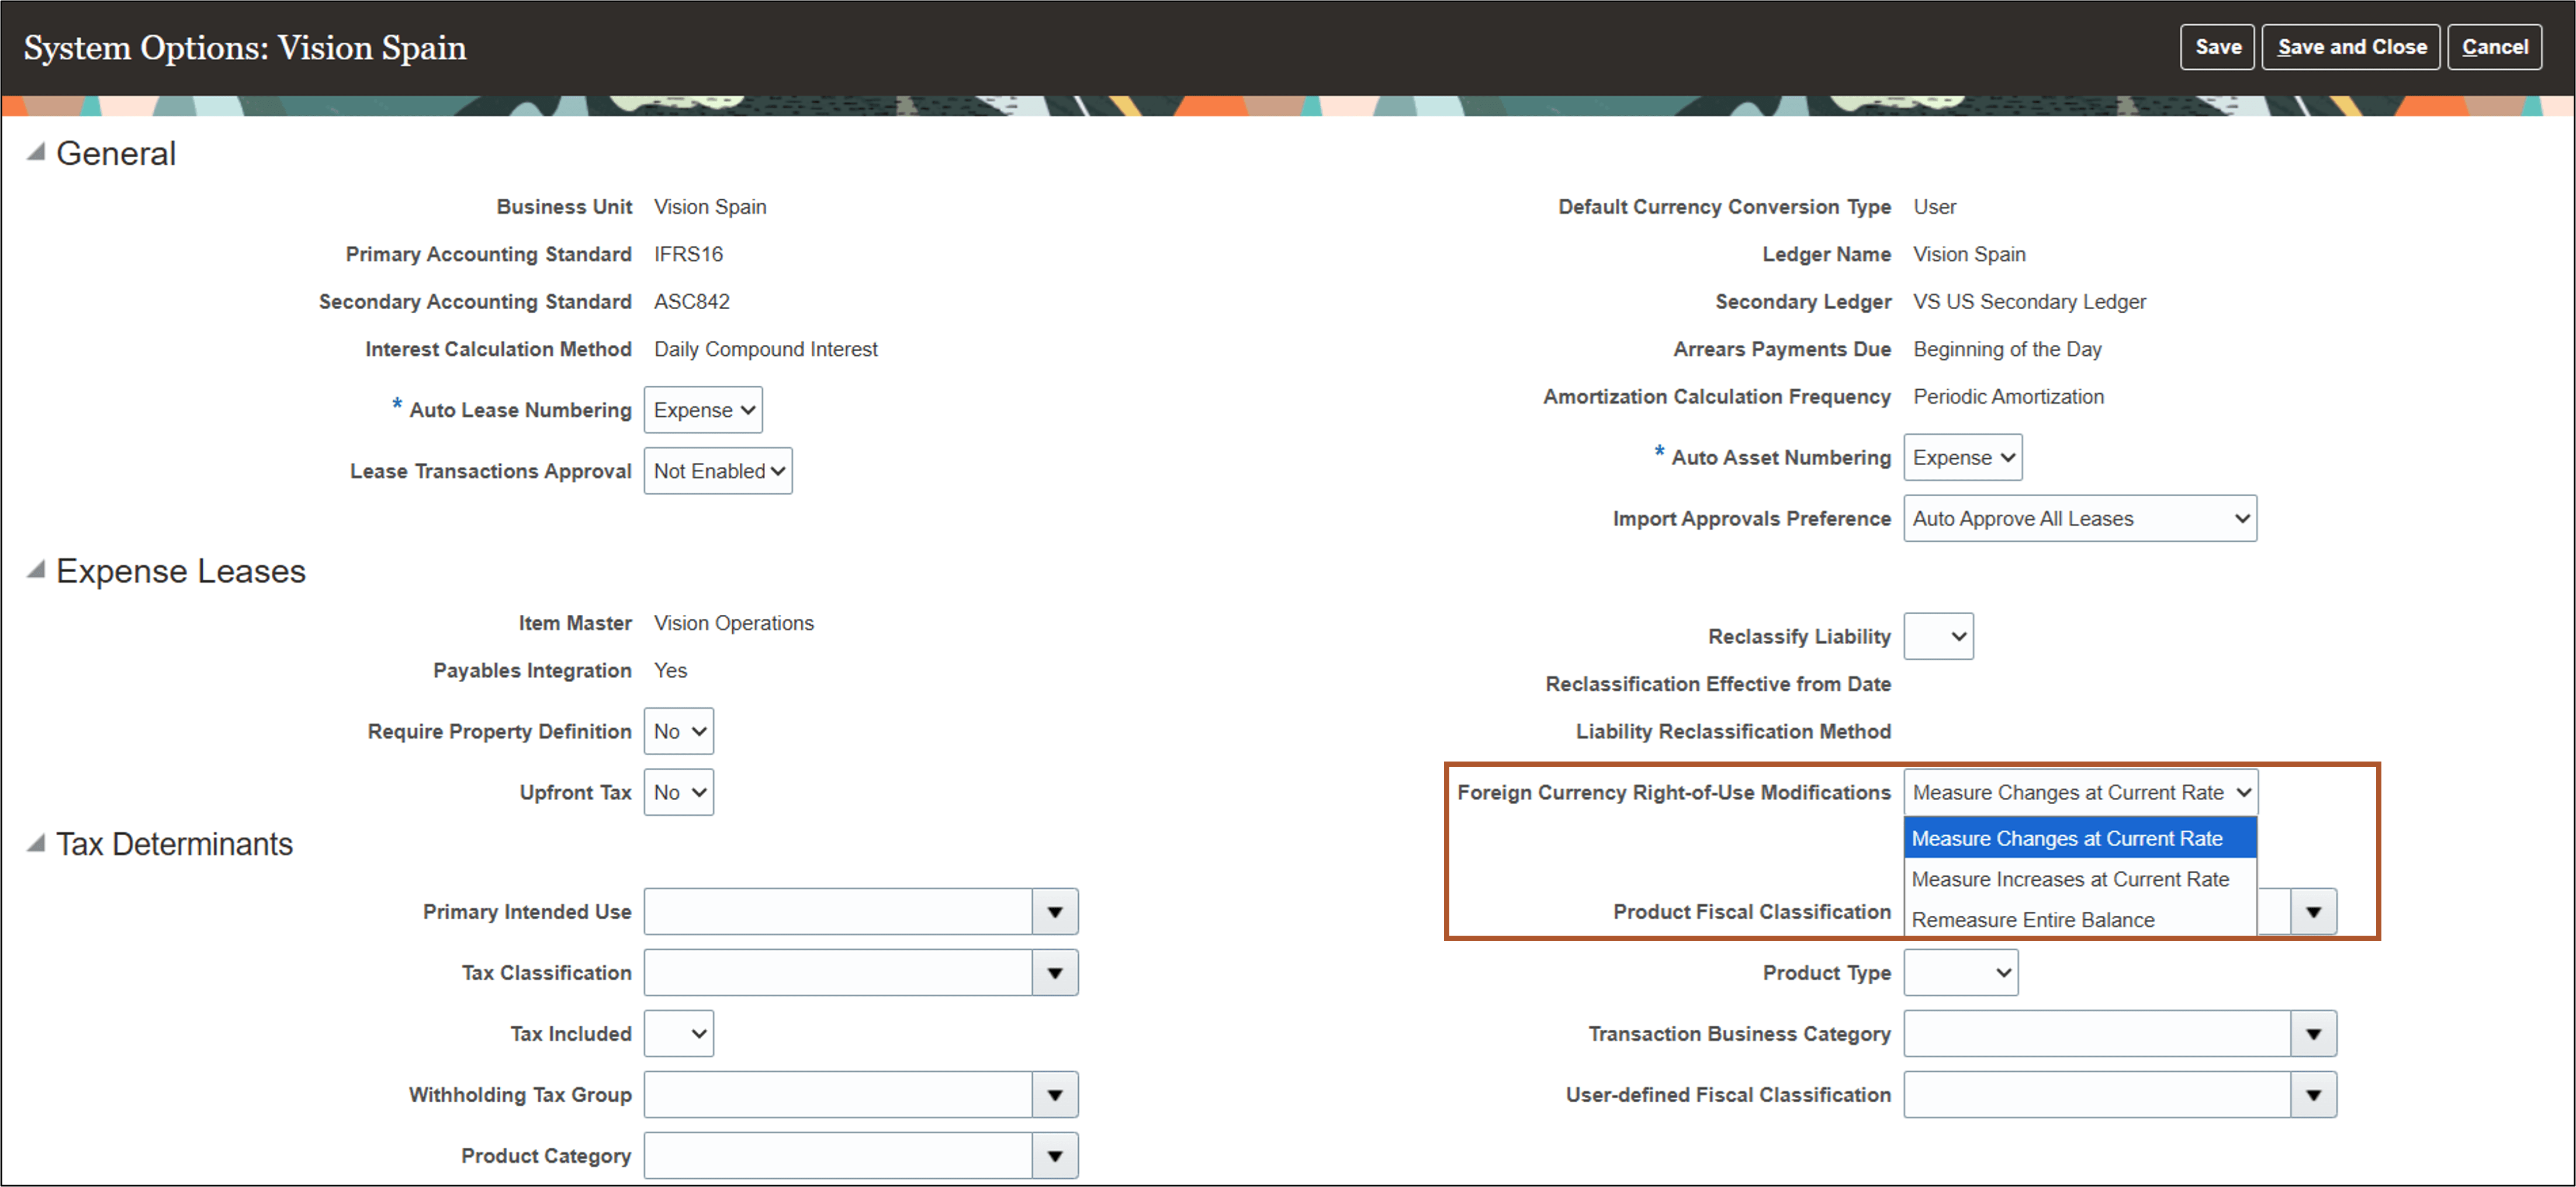
Task: Change the Auto Lease Numbering selection
Action: coord(703,409)
